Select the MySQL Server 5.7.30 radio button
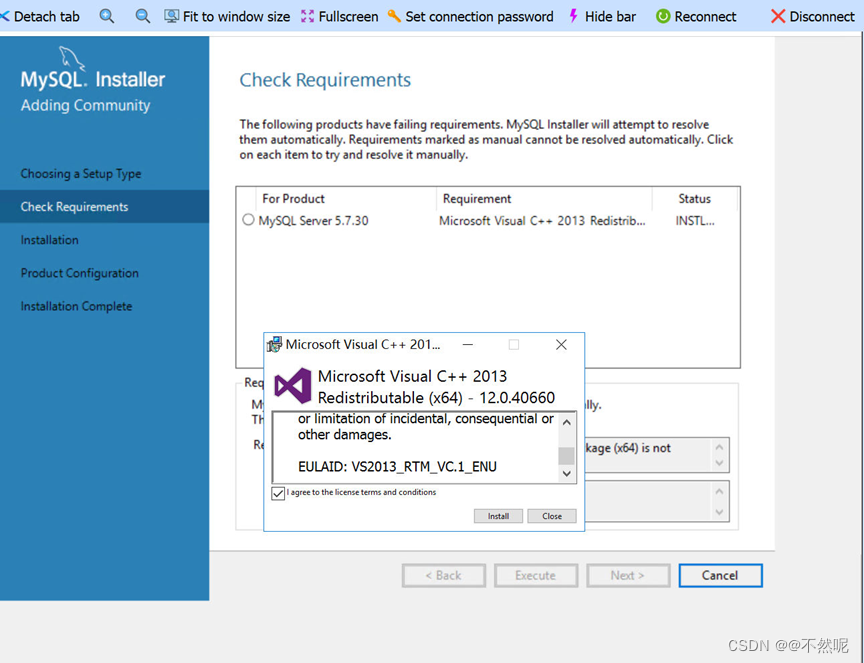 [x=249, y=220]
